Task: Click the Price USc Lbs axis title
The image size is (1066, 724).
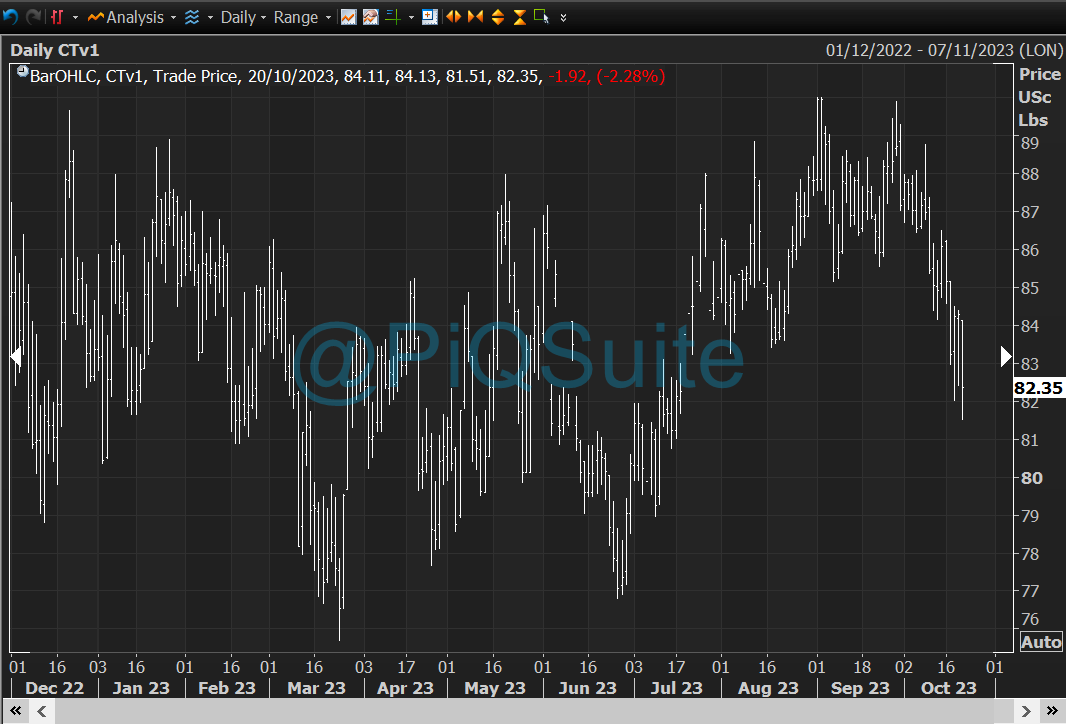Action: [x=1039, y=97]
